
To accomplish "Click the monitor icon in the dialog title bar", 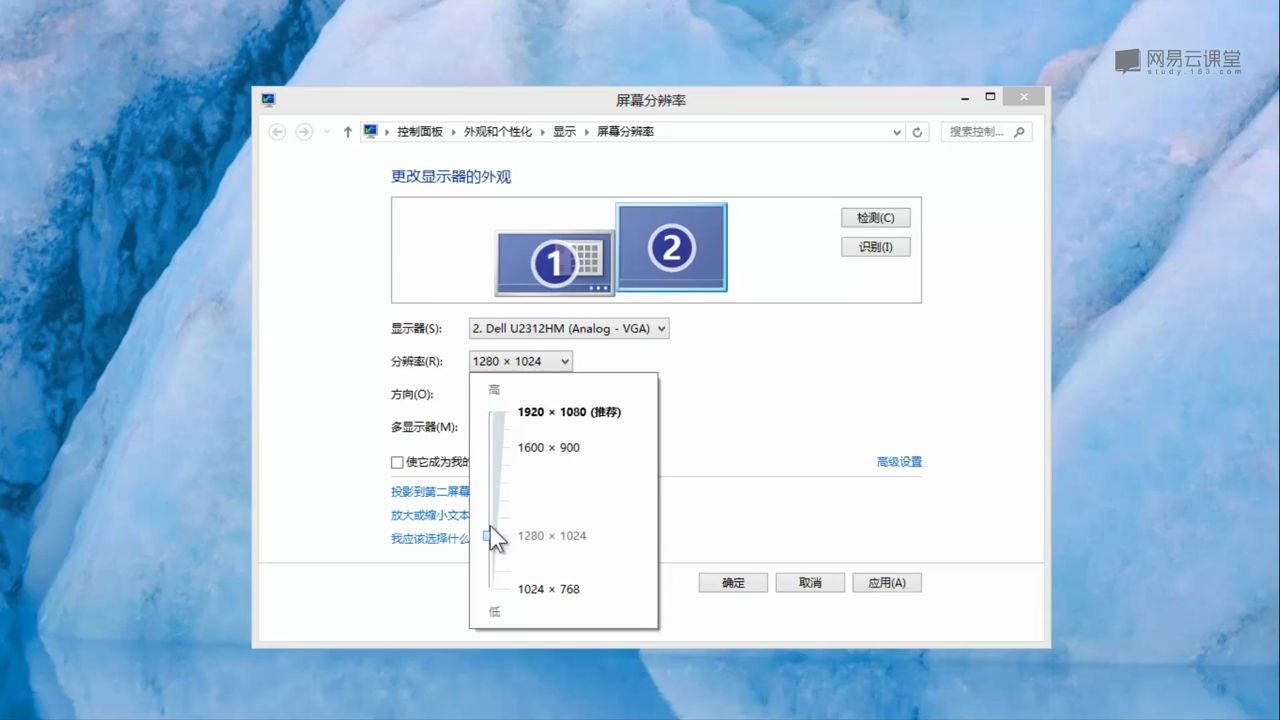I will click(x=268, y=99).
